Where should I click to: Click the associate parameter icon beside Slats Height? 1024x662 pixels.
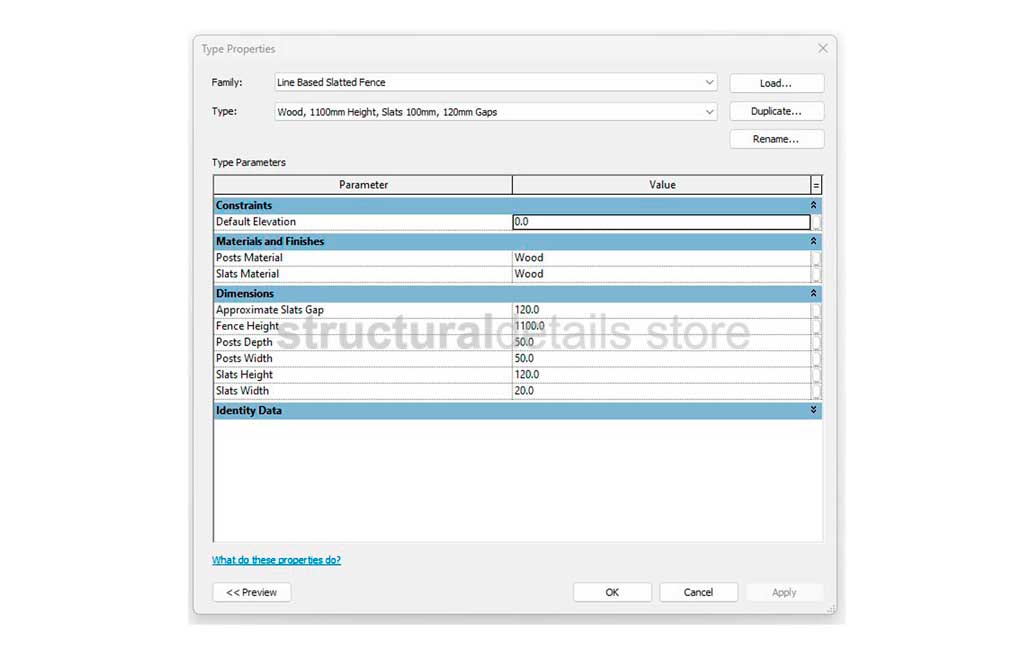tap(817, 374)
